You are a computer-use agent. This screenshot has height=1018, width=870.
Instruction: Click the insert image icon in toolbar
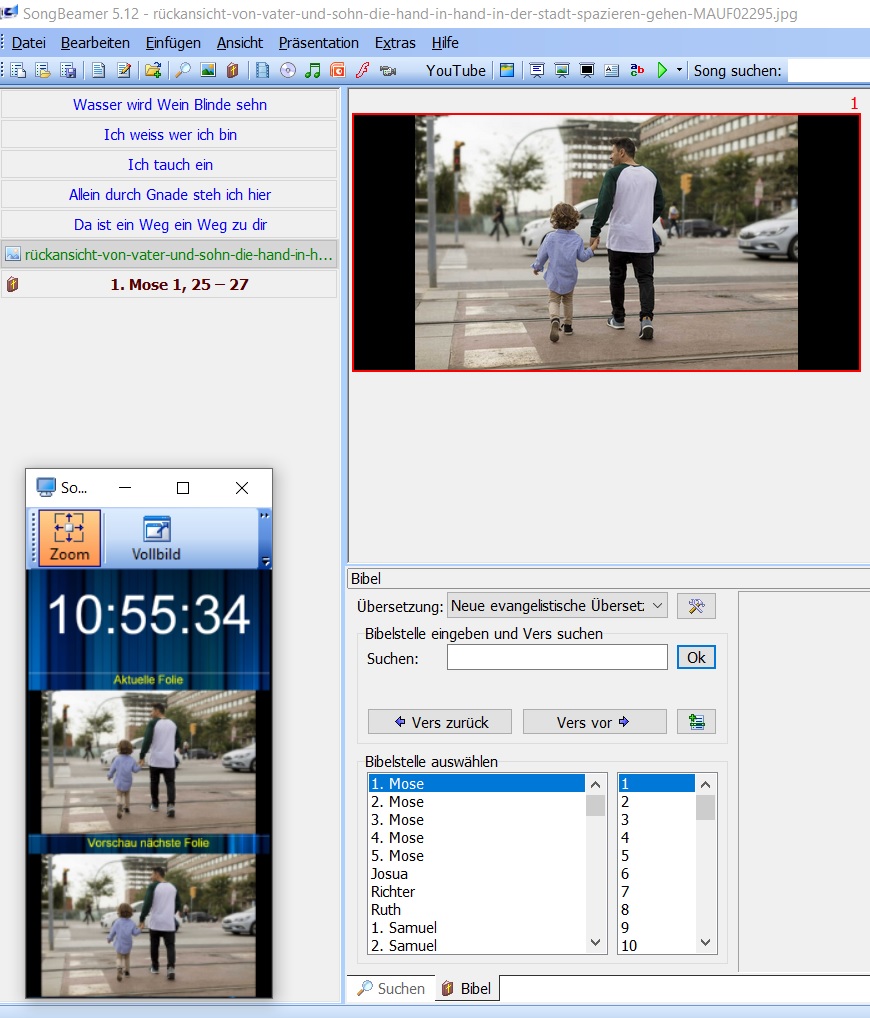pyautogui.click(x=208, y=70)
